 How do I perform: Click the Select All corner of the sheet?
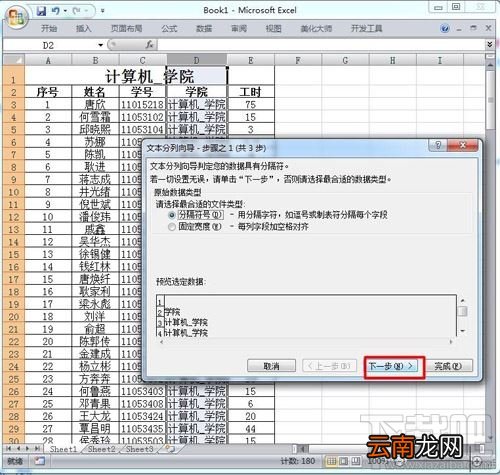pyautogui.click(x=14, y=60)
